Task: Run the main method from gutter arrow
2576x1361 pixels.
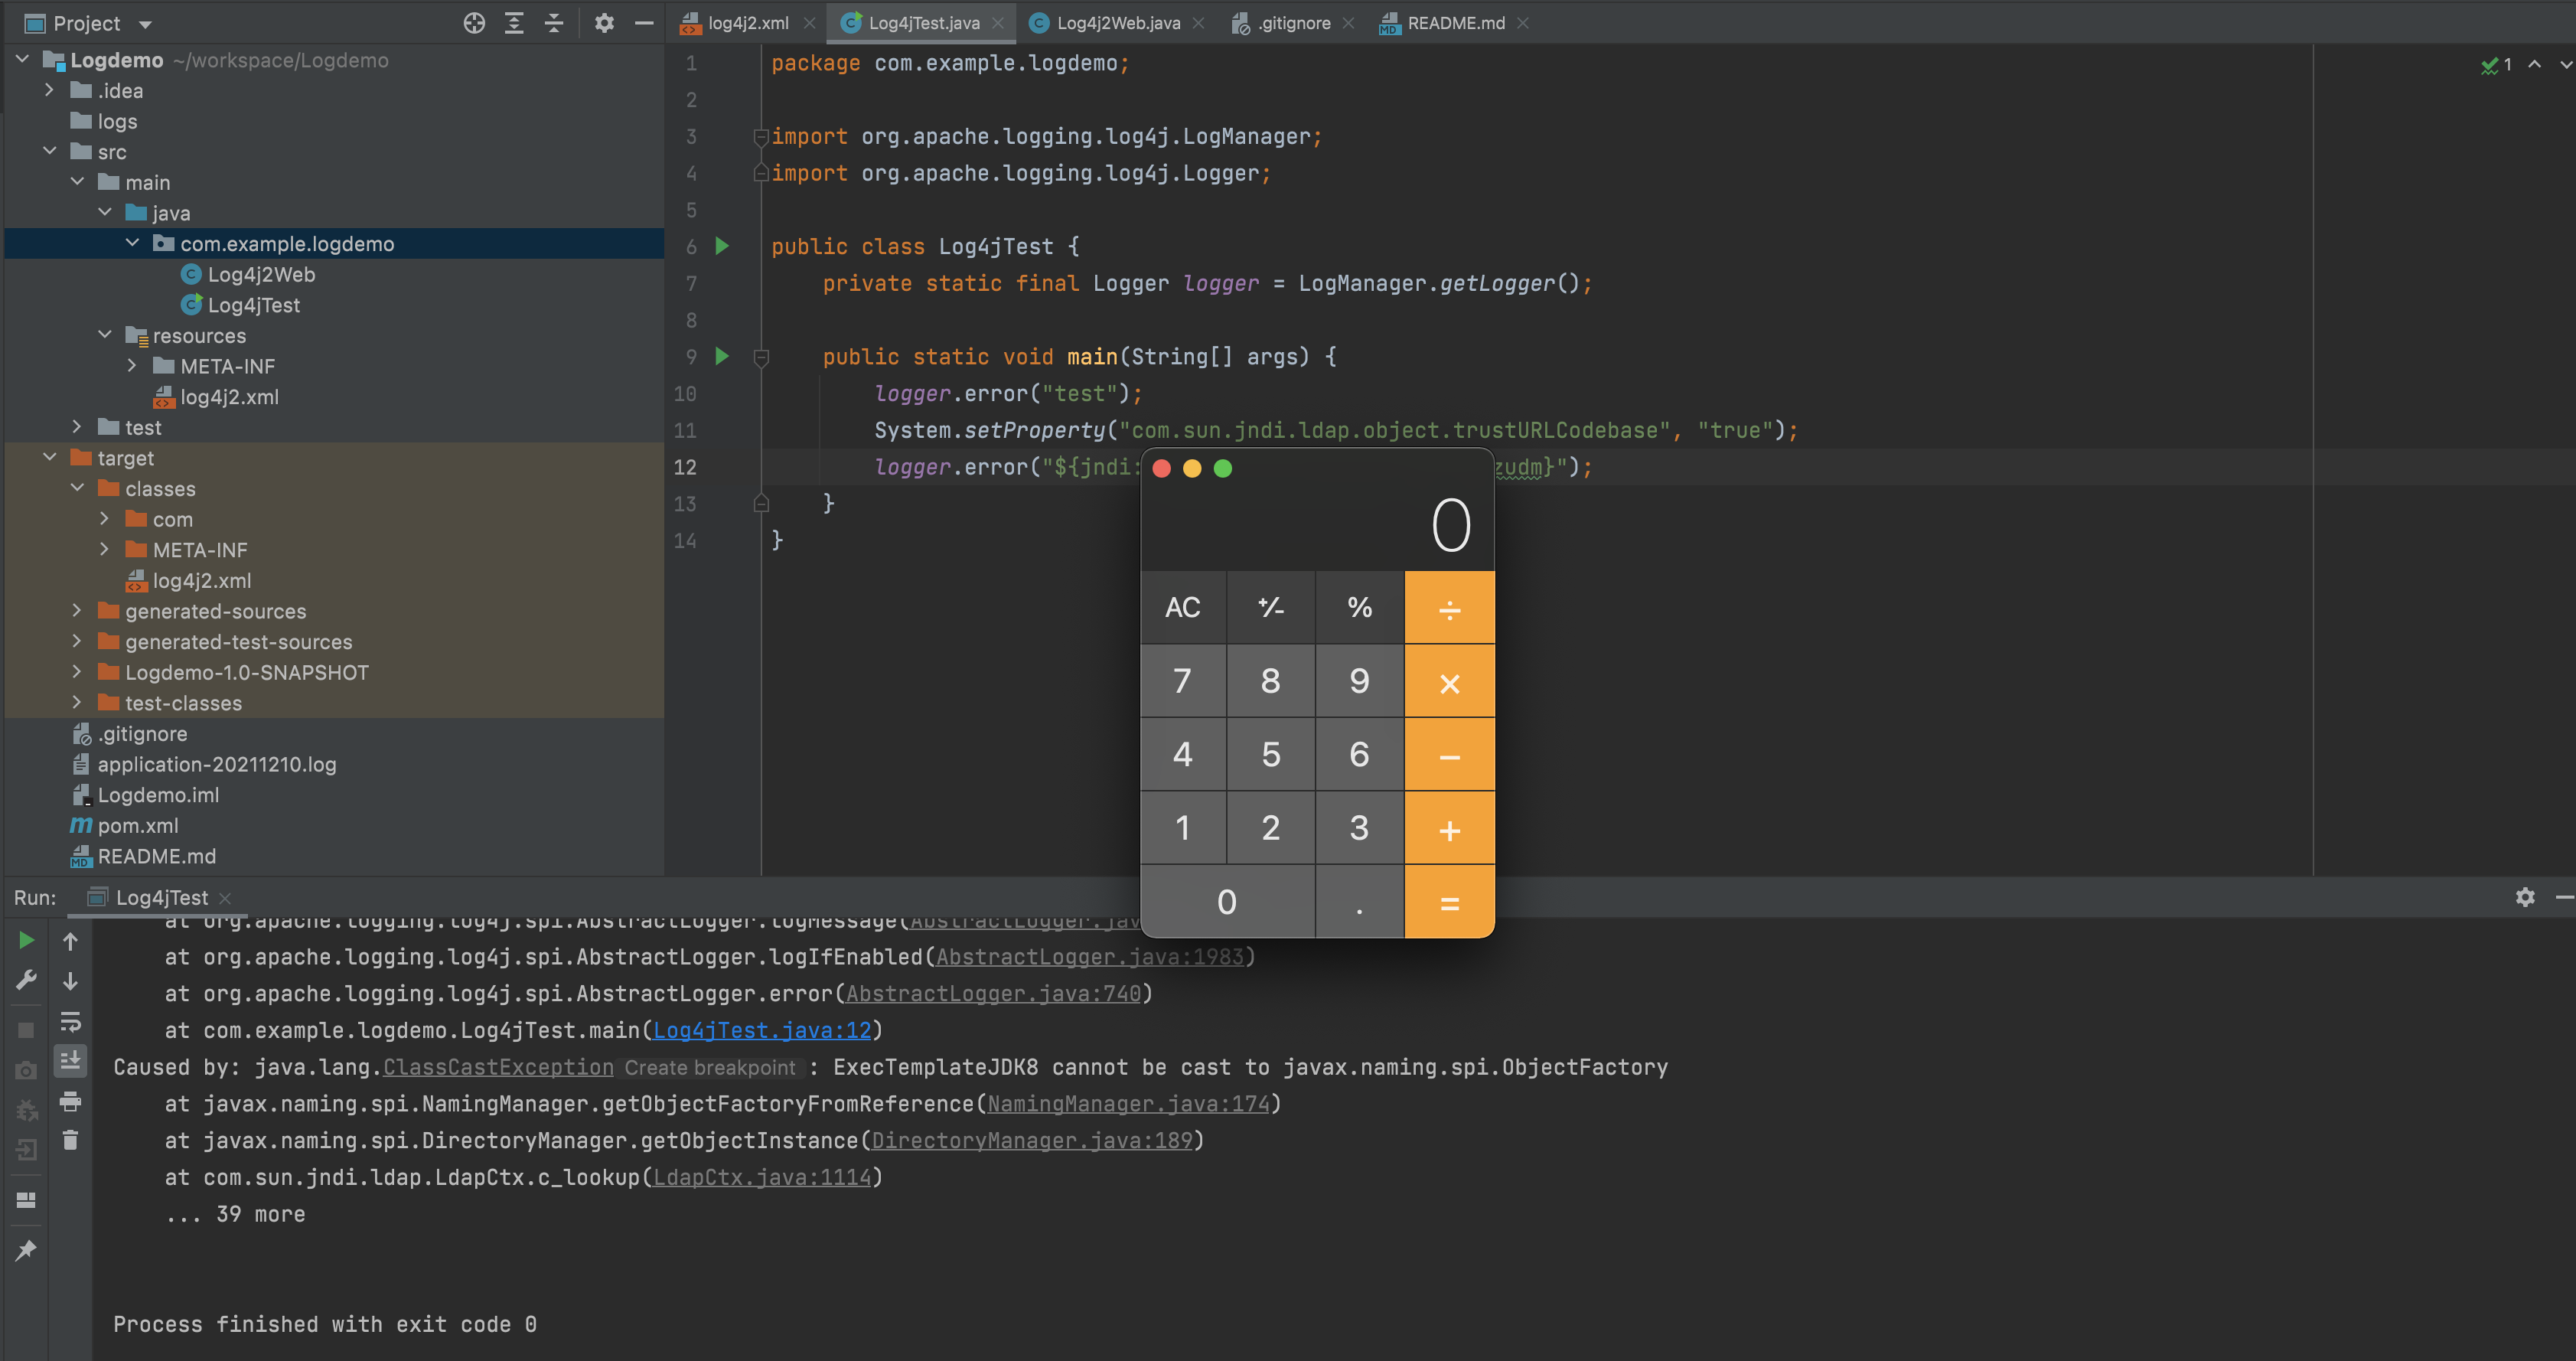Action: pos(722,356)
